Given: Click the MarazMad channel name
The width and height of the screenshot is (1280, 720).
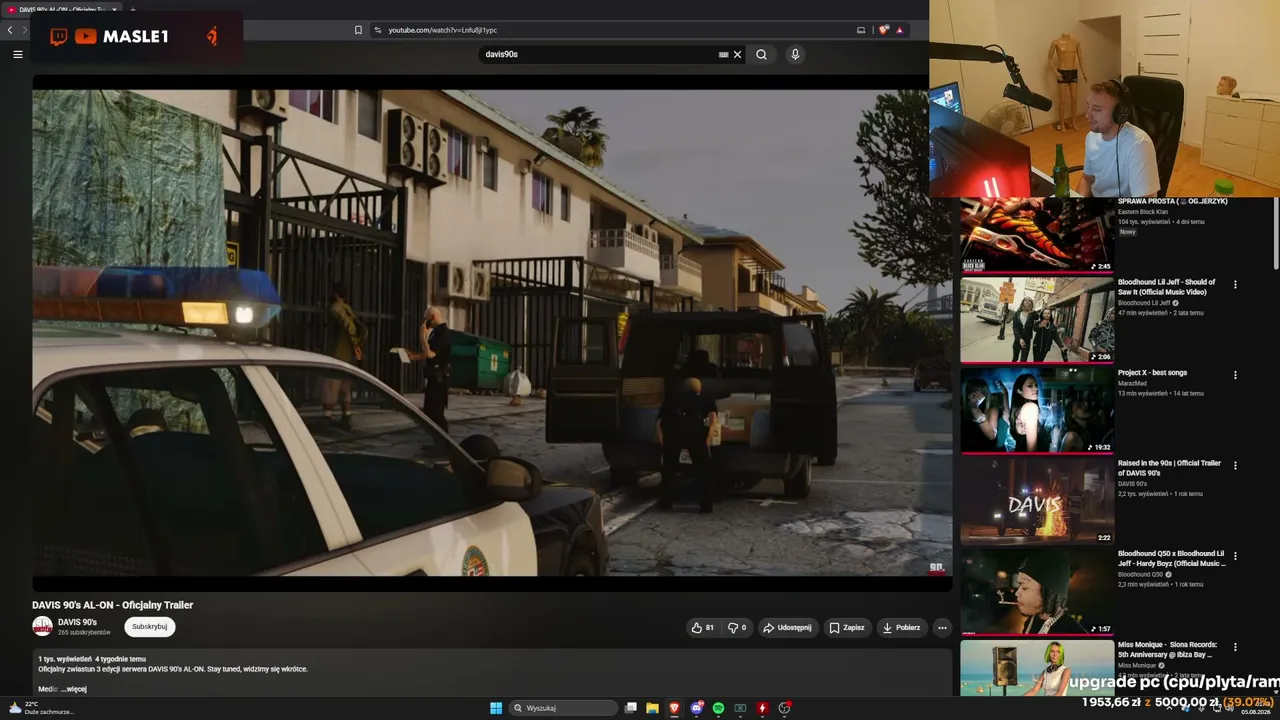Looking at the screenshot, I should click(1132, 383).
